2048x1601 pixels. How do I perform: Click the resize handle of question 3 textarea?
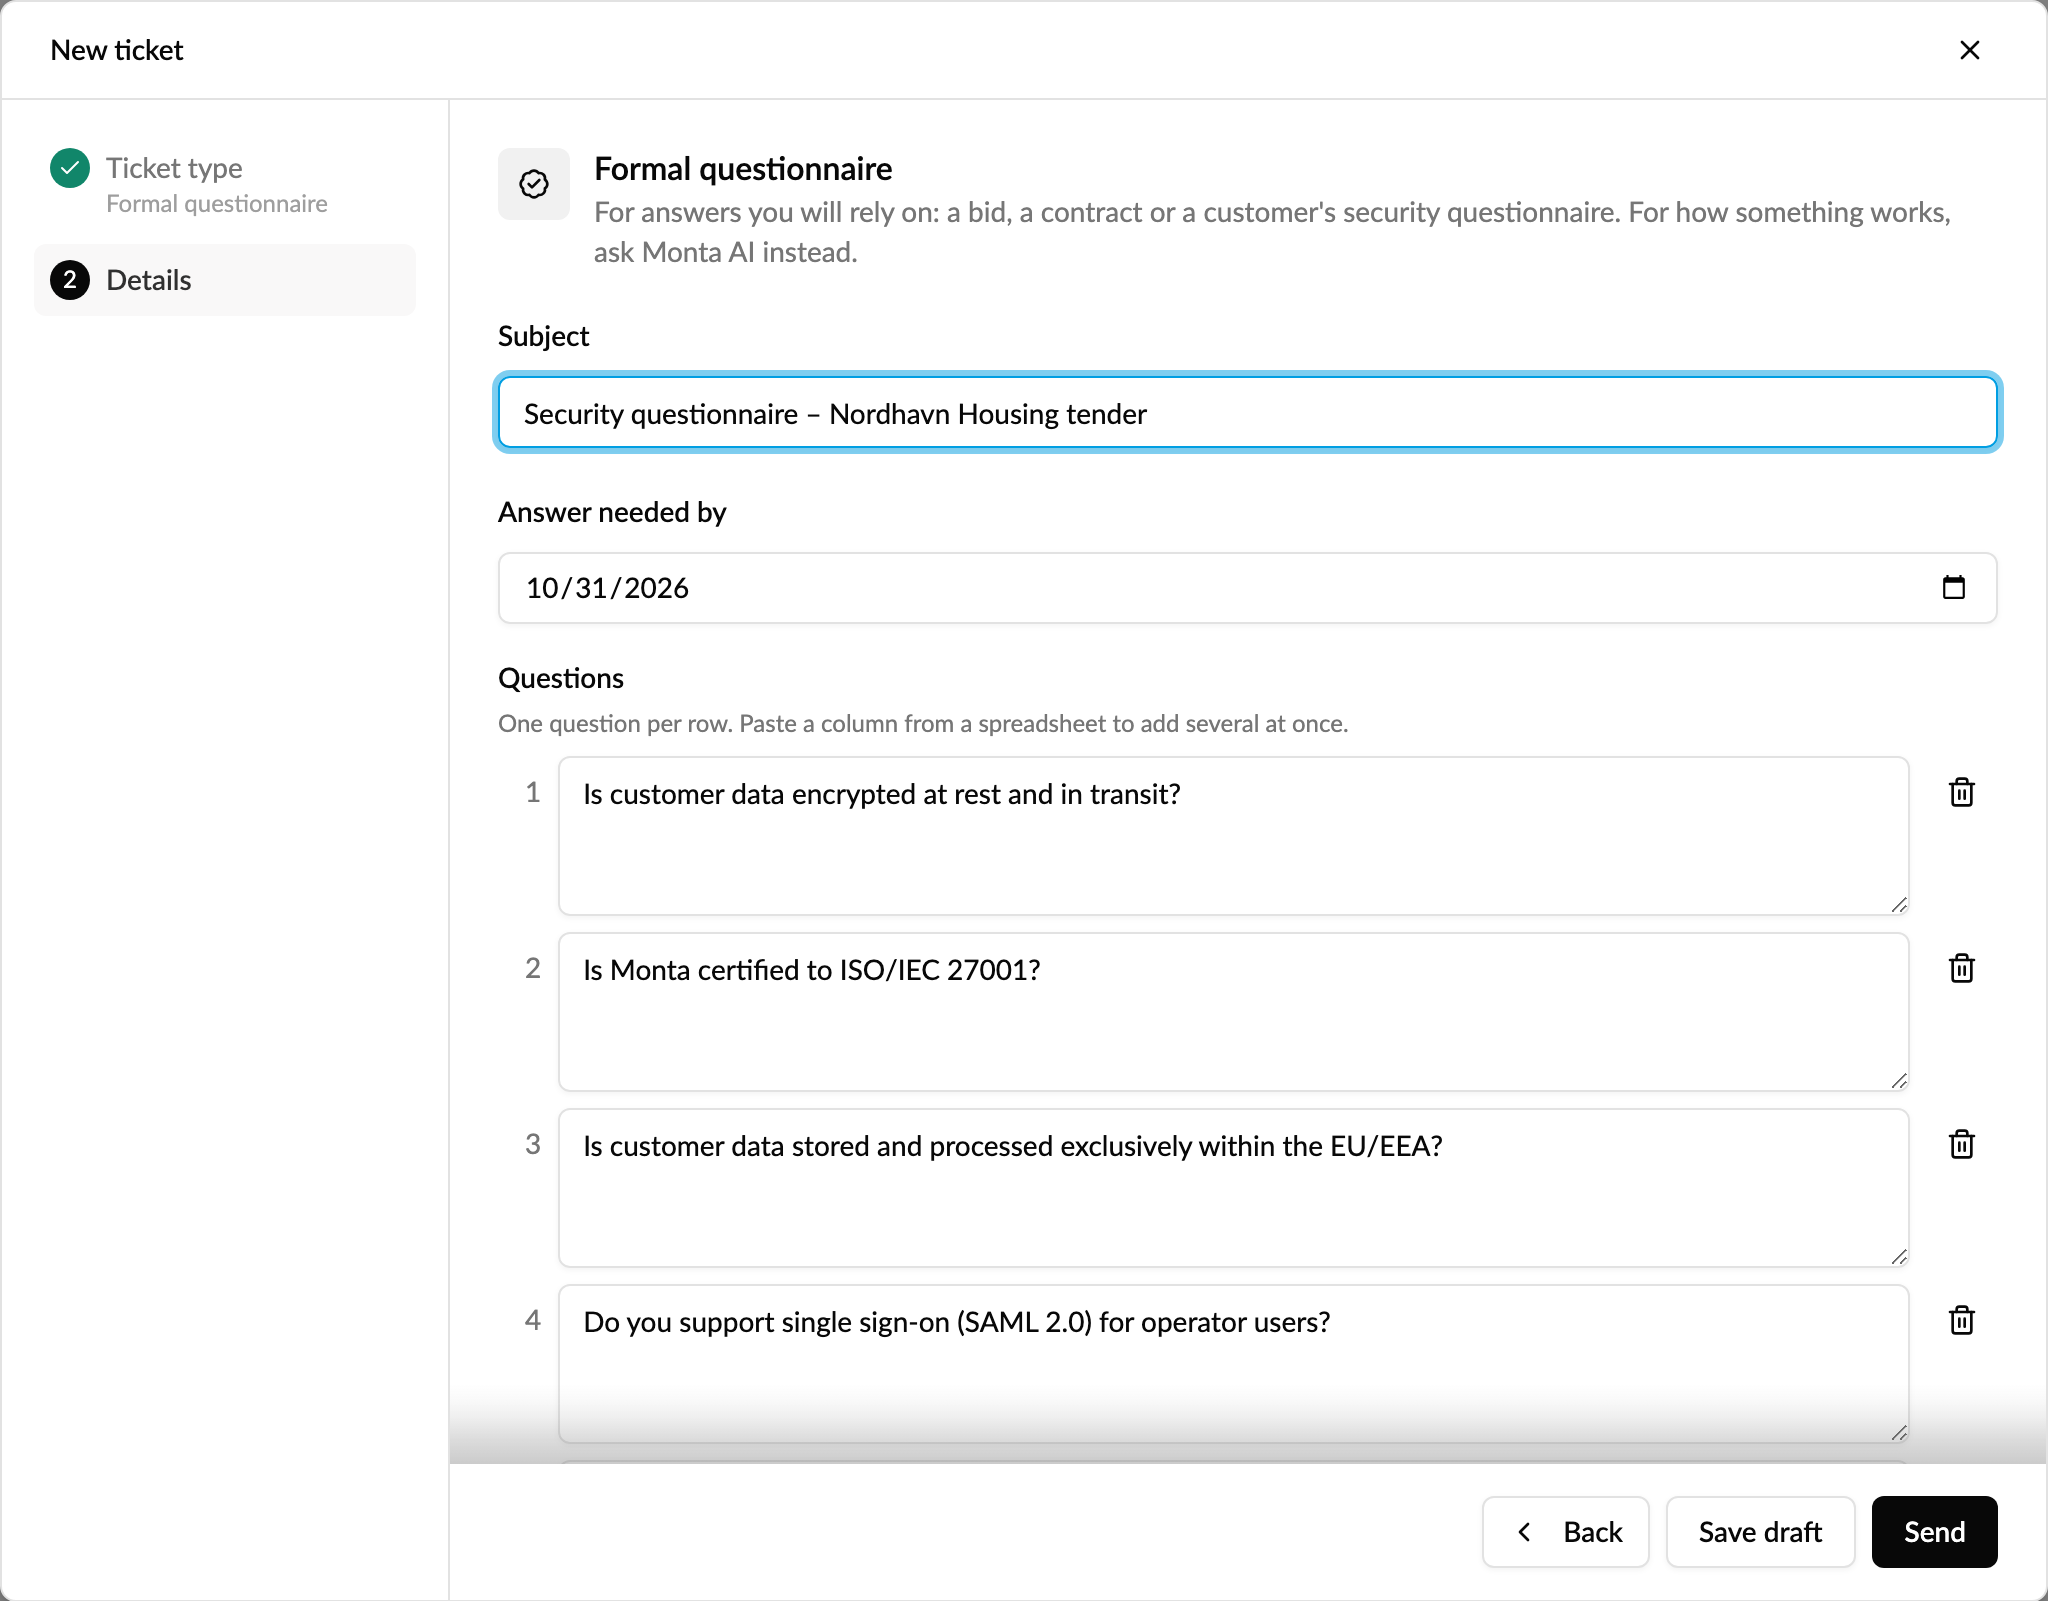coord(1899,1257)
